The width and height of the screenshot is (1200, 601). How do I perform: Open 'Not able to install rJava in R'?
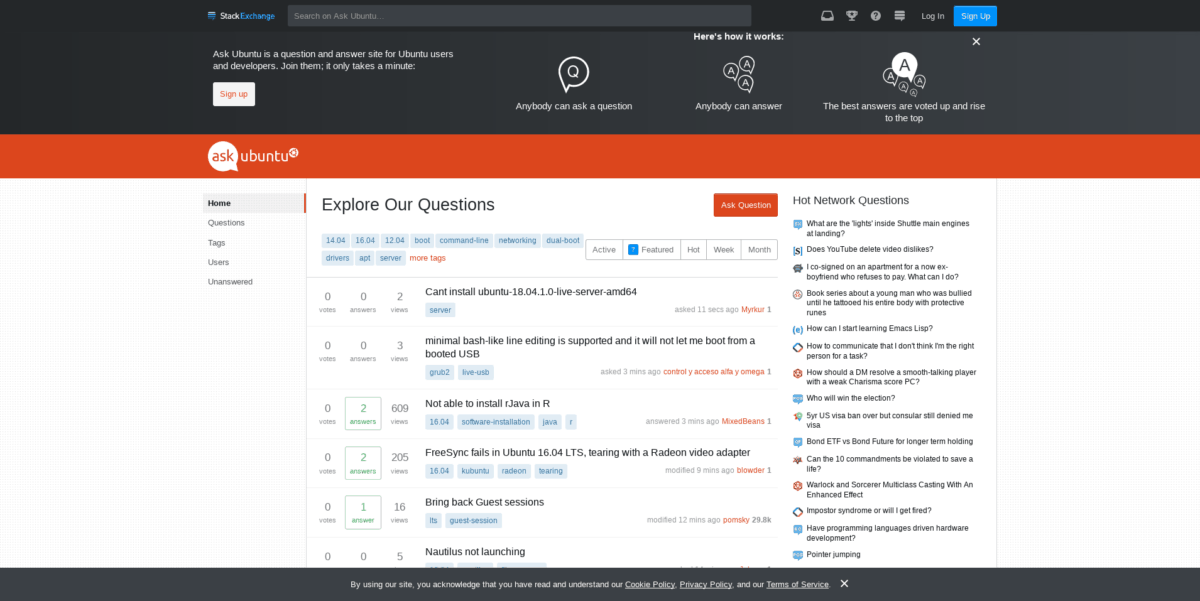coord(487,404)
